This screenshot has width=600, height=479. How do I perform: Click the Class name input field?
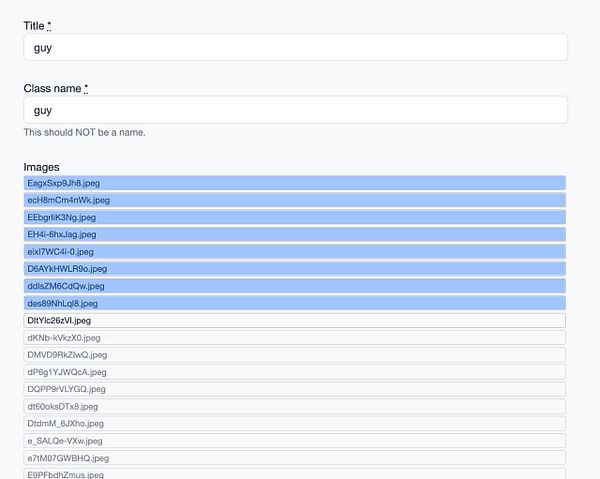295,110
